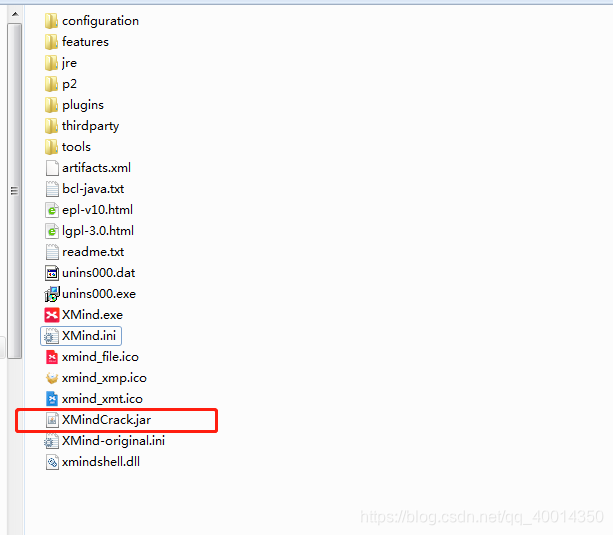Select the features folder icon
The image size is (613, 535).
tap(52, 42)
